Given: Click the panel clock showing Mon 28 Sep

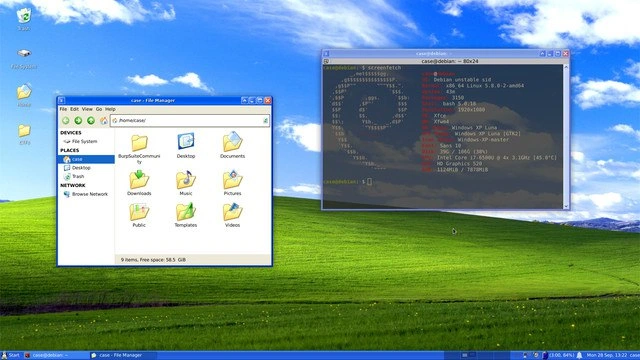Looking at the screenshot, I should [x=607, y=356].
